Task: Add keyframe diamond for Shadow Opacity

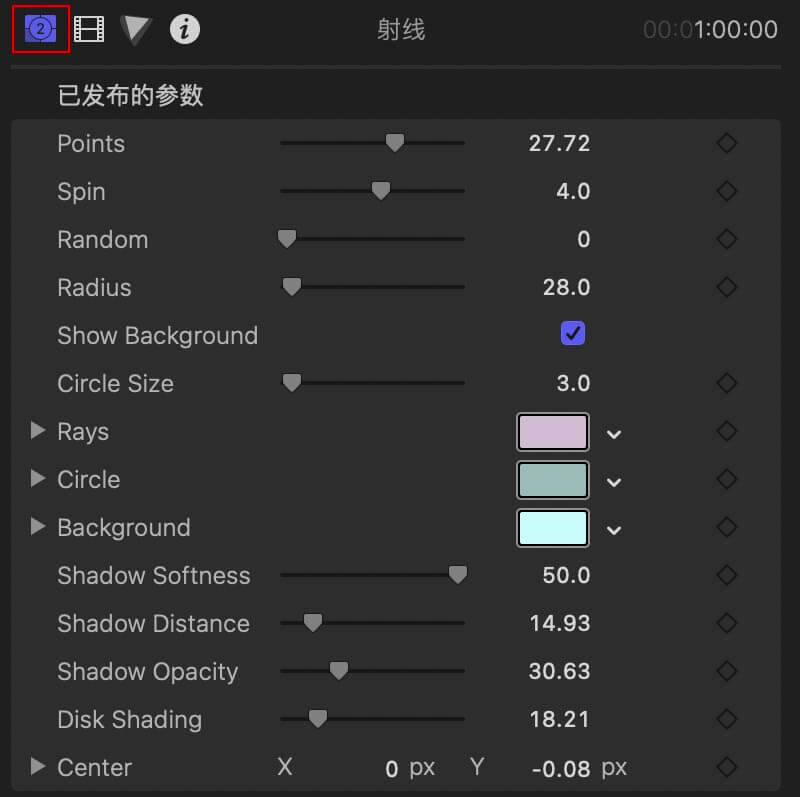Action: [x=727, y=672]
